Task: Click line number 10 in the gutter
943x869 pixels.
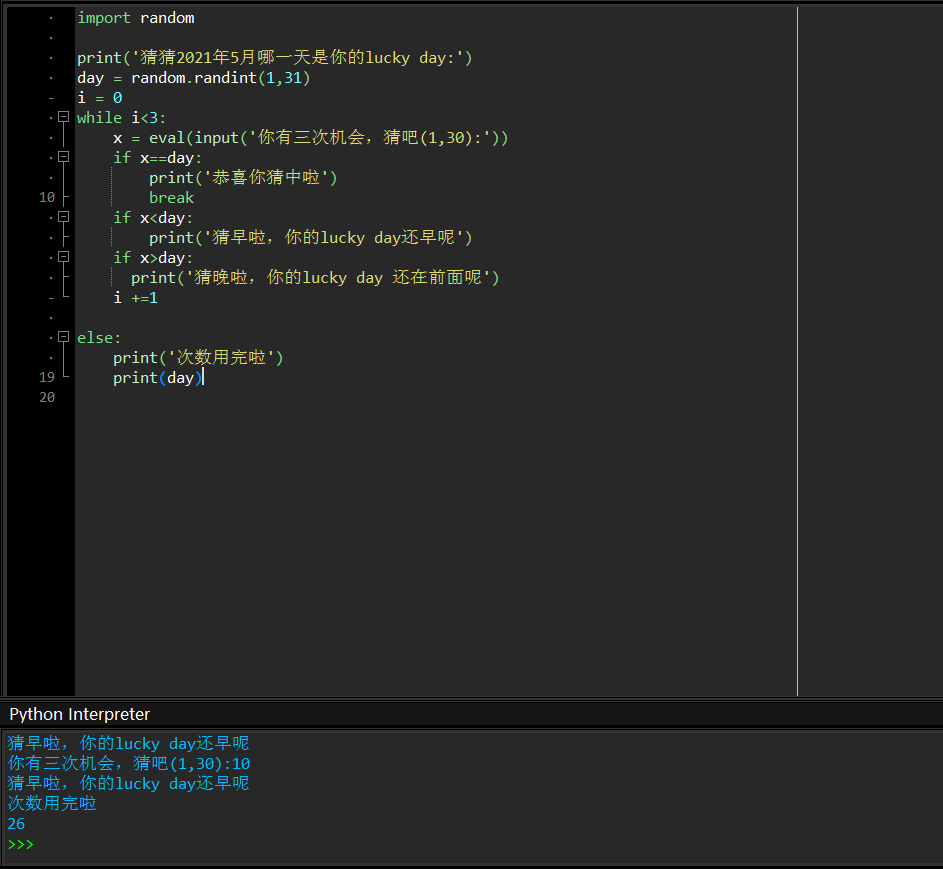Action: tap(47, 197)
